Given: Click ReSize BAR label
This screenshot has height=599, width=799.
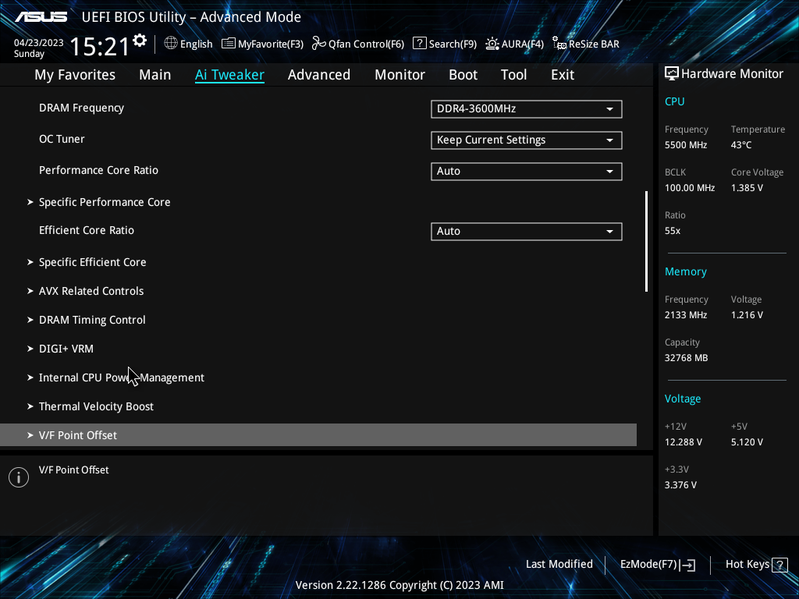Looking at the screenshot, I should [x=594, y=44].
